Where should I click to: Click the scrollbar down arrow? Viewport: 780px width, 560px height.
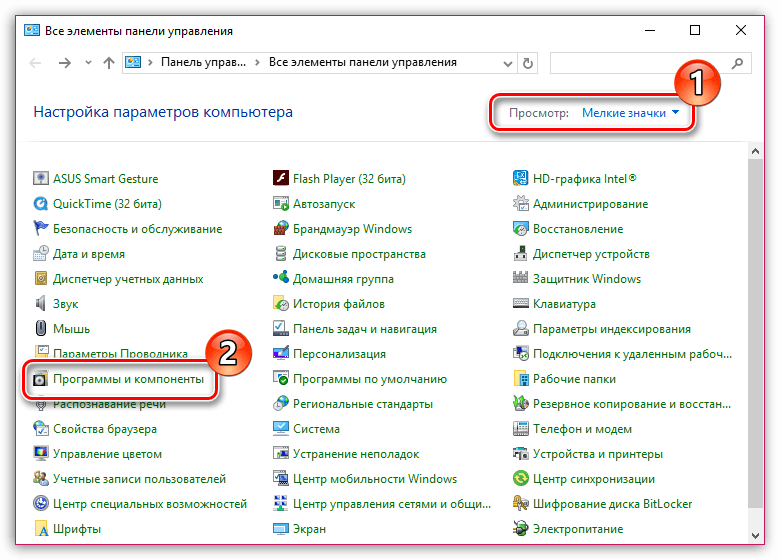pos(755,536)
